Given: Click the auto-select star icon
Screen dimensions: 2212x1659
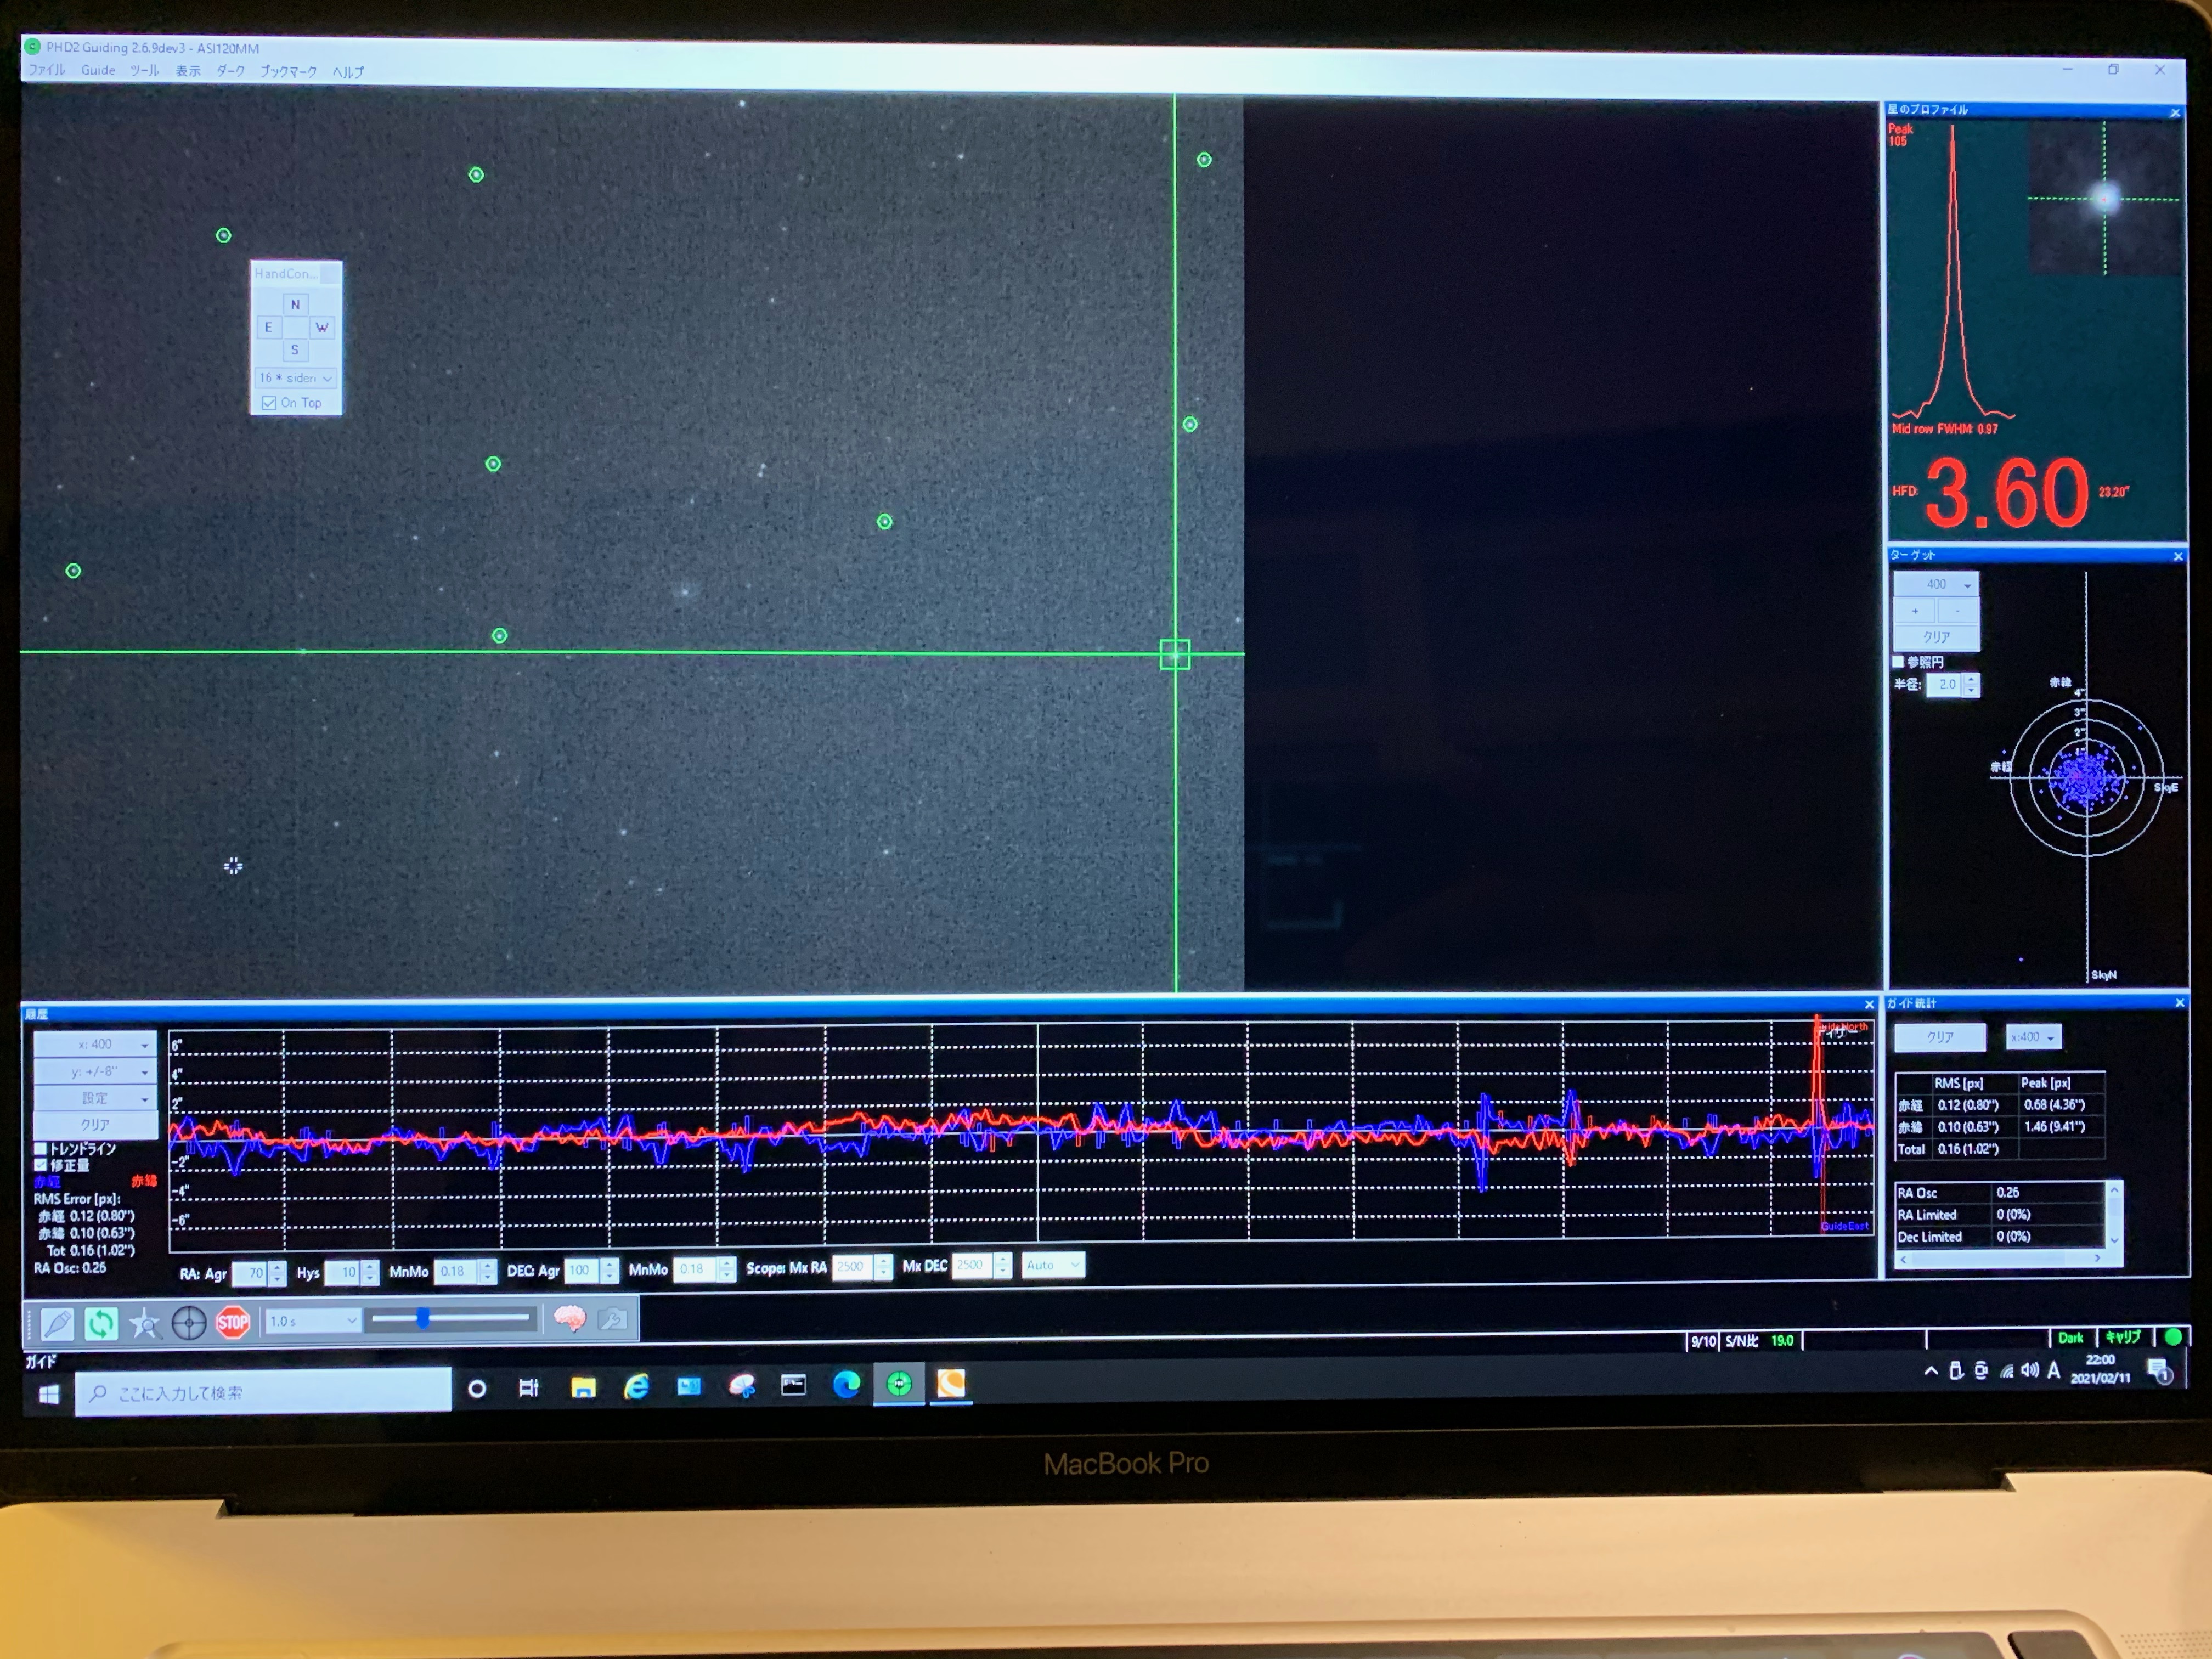Looking at the screenshot, I should [145, 1324].
